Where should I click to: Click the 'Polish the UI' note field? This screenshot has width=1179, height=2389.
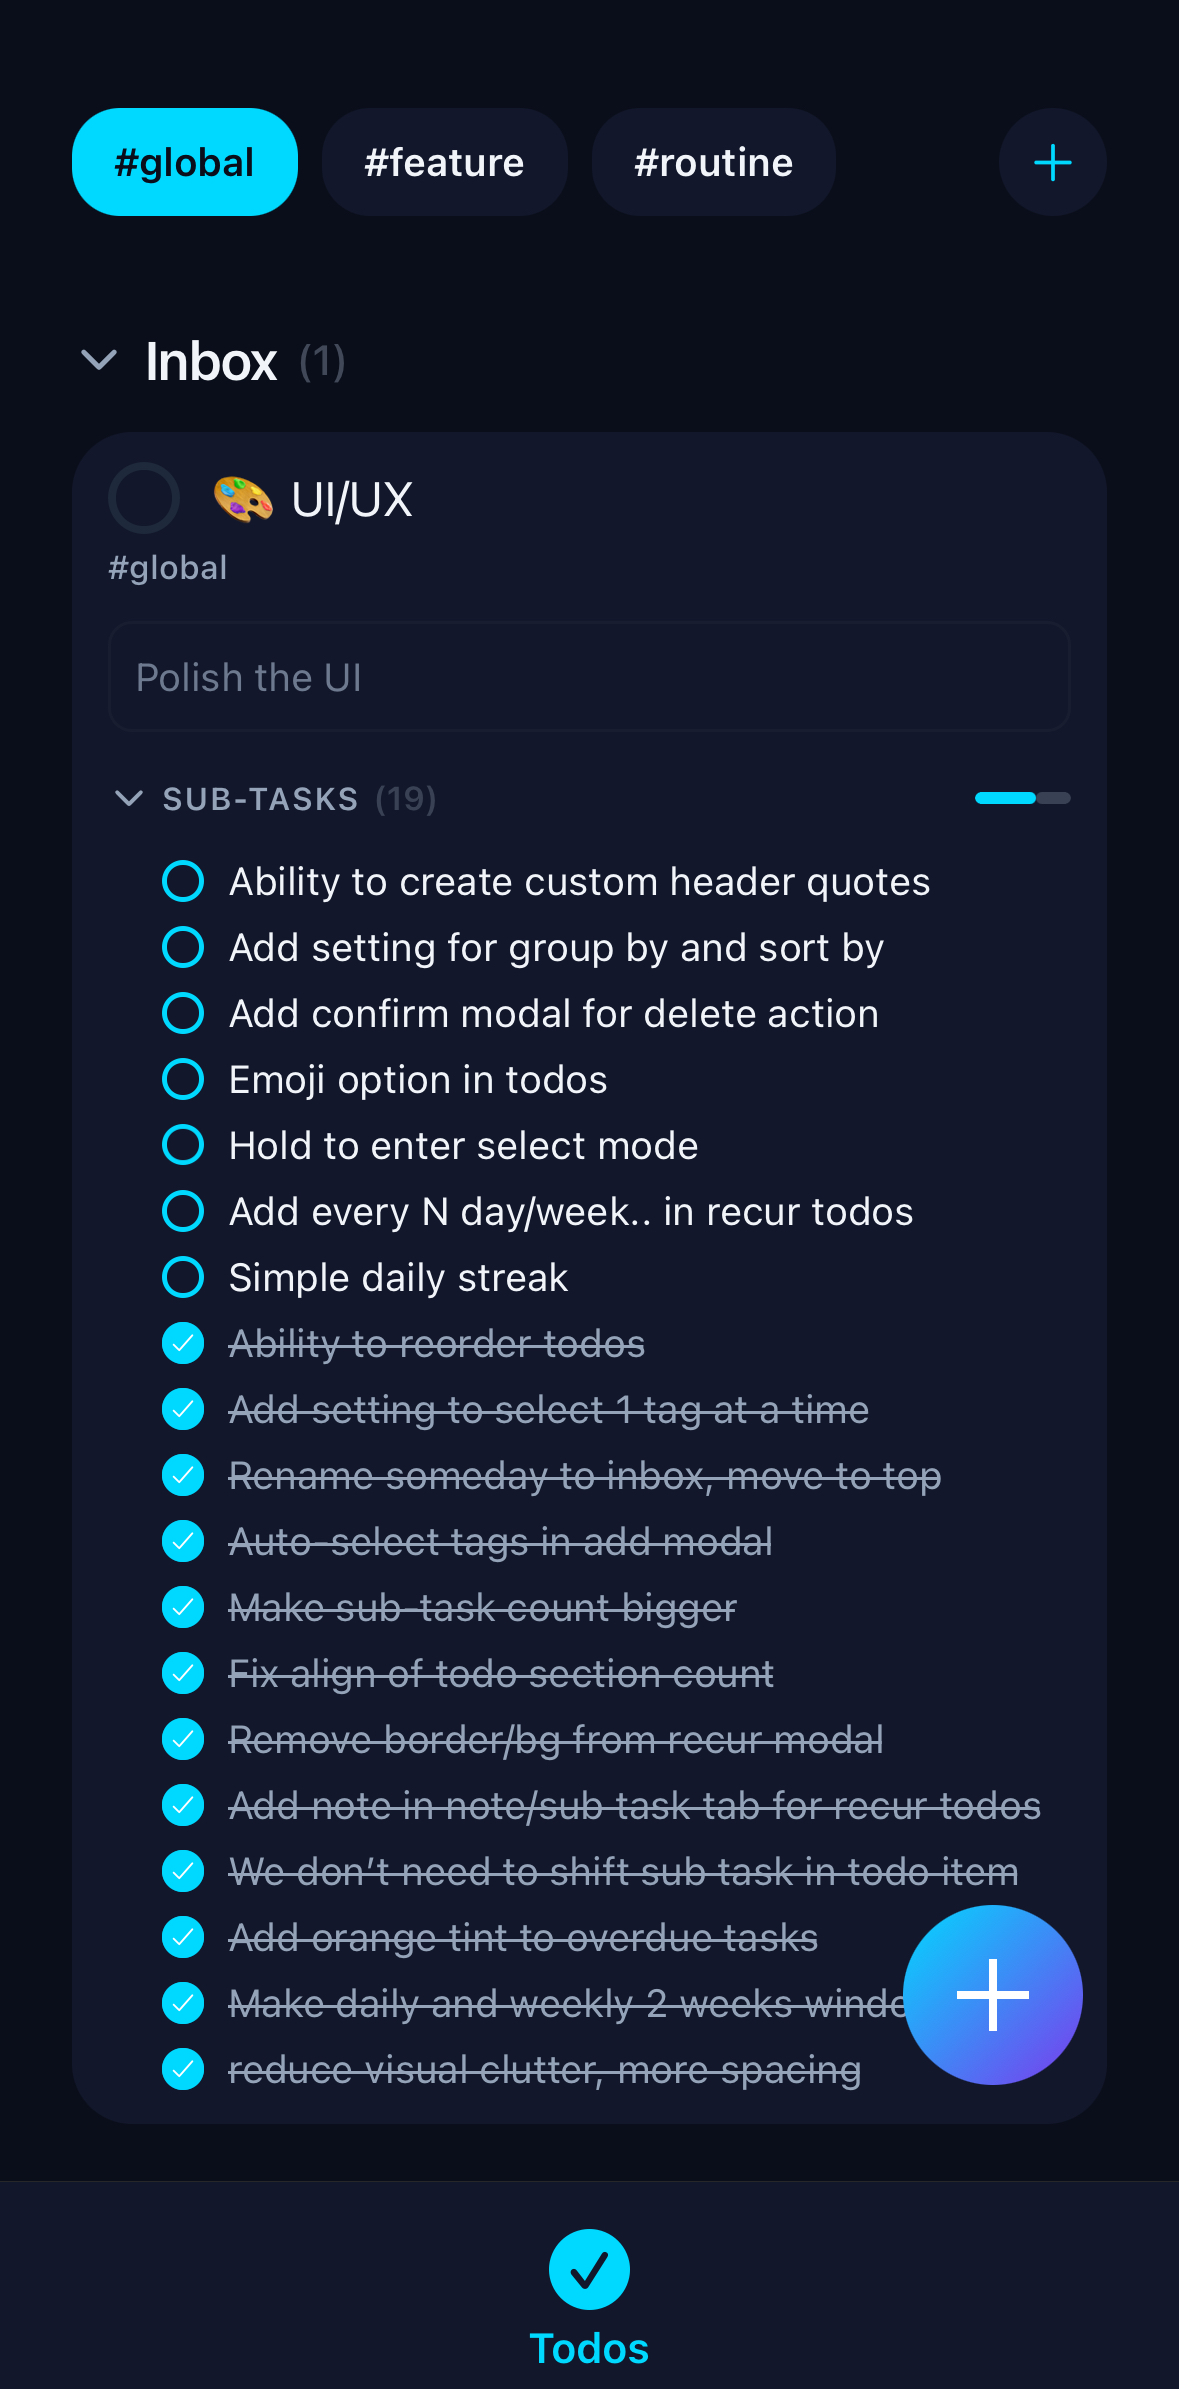point(589,677)
